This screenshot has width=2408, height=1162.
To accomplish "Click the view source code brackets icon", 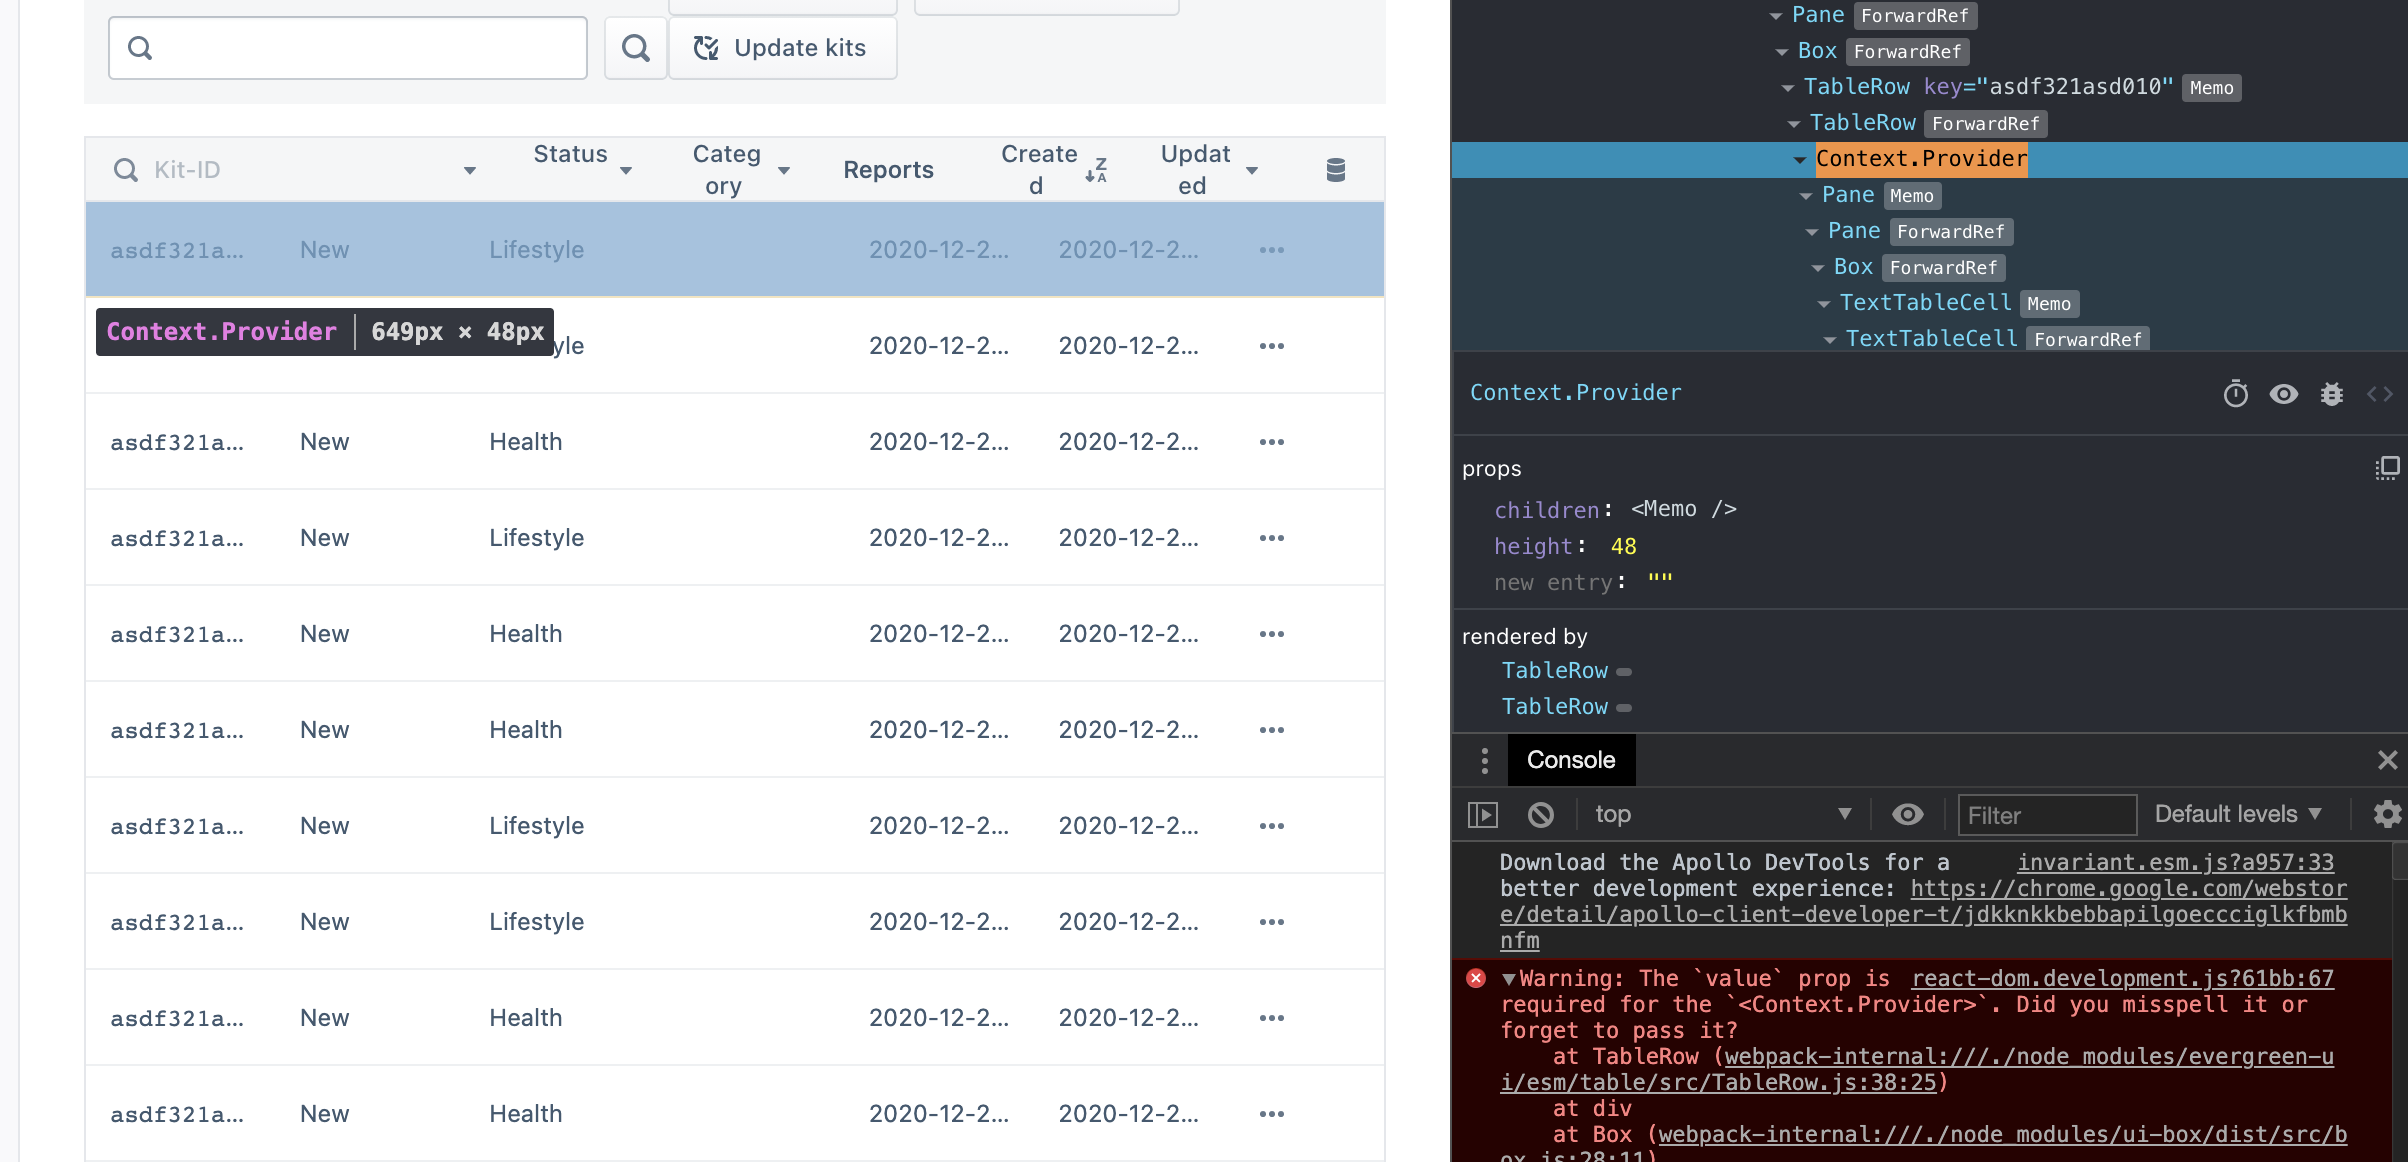I will [x=2379, y=394].
